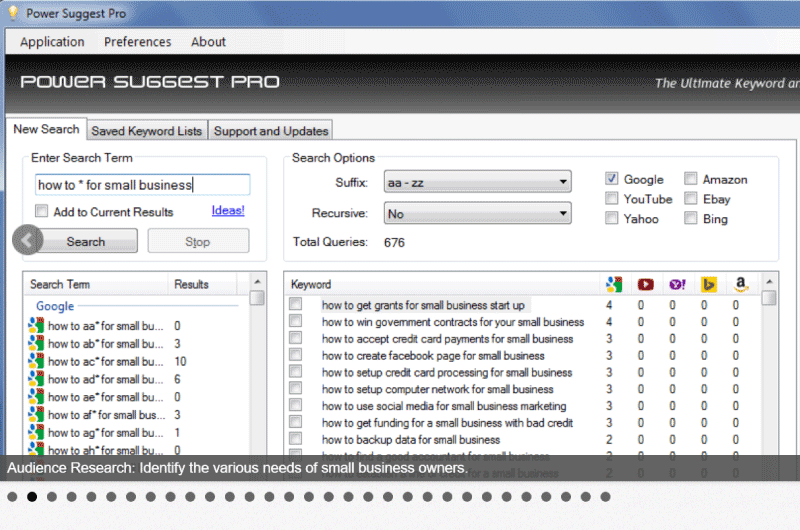Open the Recursive dropdown set to No
Viewport: 800px width, 530px height.
tap(478, 213)
